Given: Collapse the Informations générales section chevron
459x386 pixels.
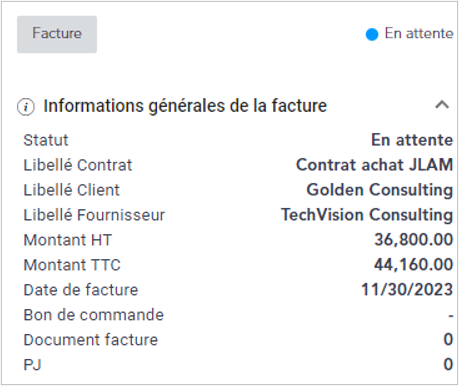Looking at the screenshot, I should tap(442, 105).
